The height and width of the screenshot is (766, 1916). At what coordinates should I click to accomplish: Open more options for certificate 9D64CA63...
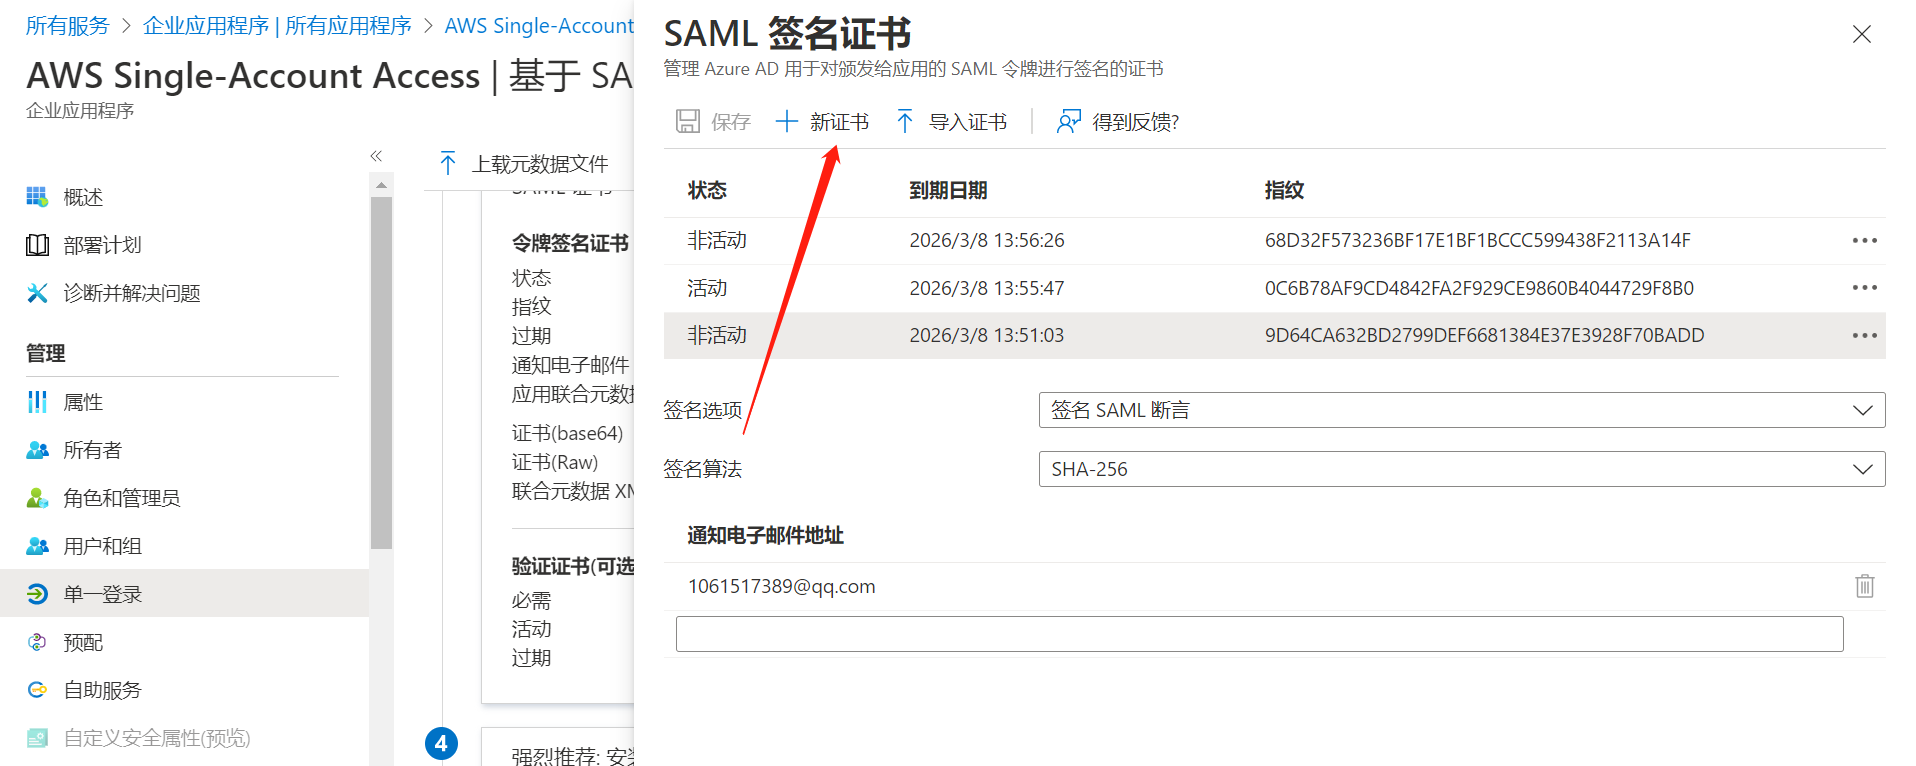click(x=1864, y=335)
